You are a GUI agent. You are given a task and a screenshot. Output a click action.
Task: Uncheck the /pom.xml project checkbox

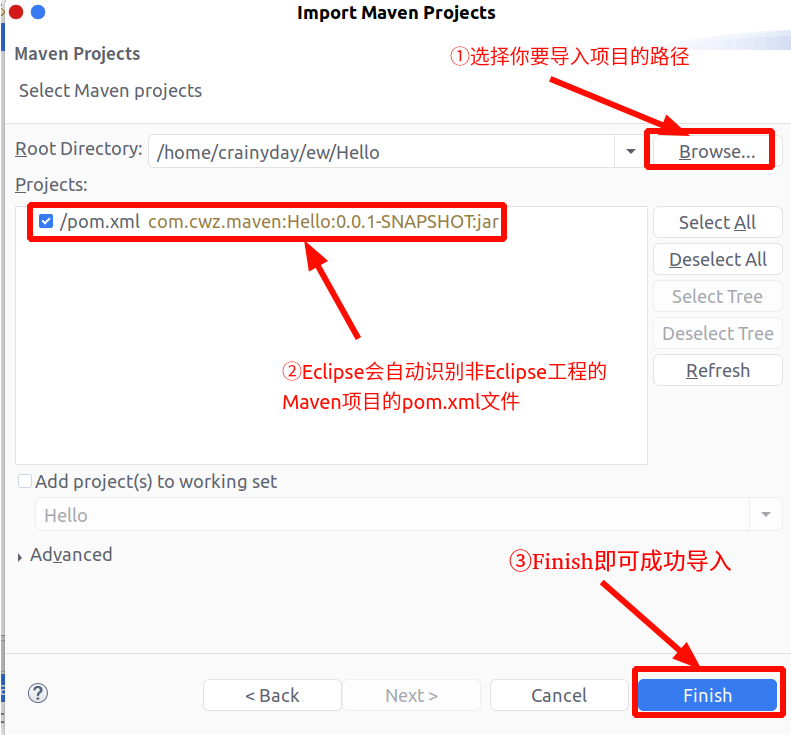pyautogui.click(x=46, y=221)
